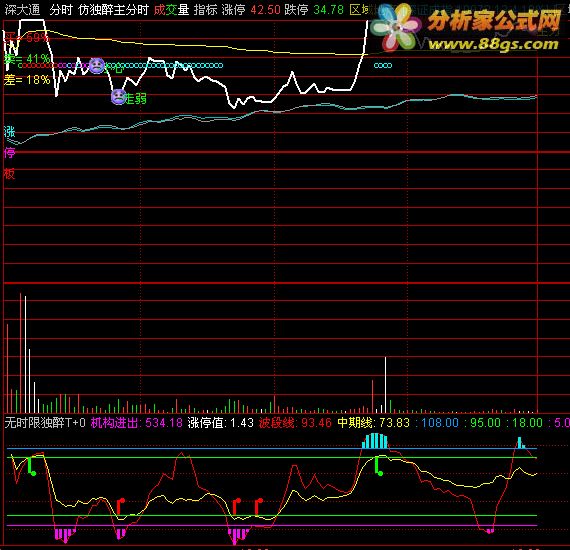Viewport: 570px width, 550px height.
Task: Click the small cyan bars at the indicator's far right
Action: (521, 443)
